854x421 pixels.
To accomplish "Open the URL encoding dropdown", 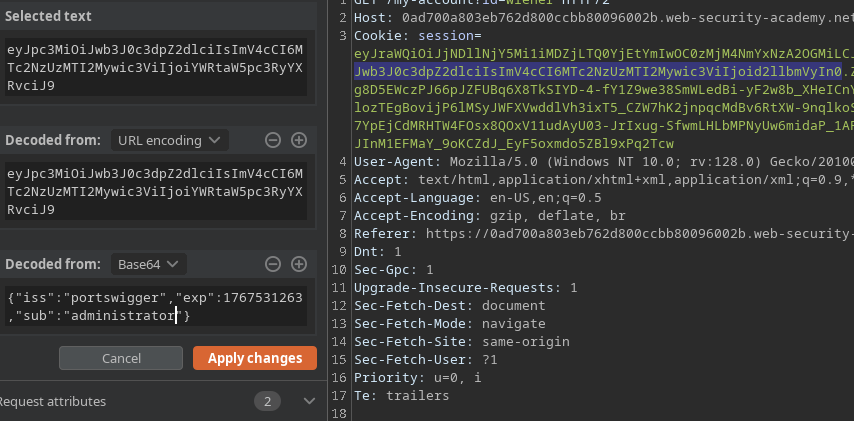I will [x=169, y=140].
